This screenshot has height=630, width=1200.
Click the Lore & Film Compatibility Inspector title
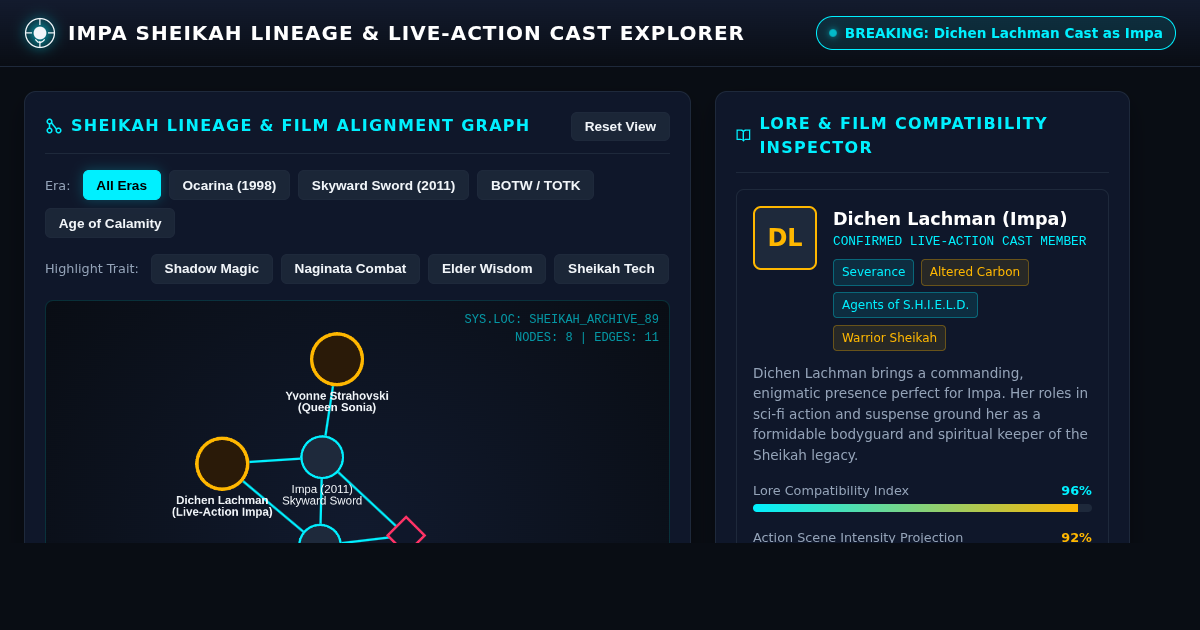coord(903,136)
